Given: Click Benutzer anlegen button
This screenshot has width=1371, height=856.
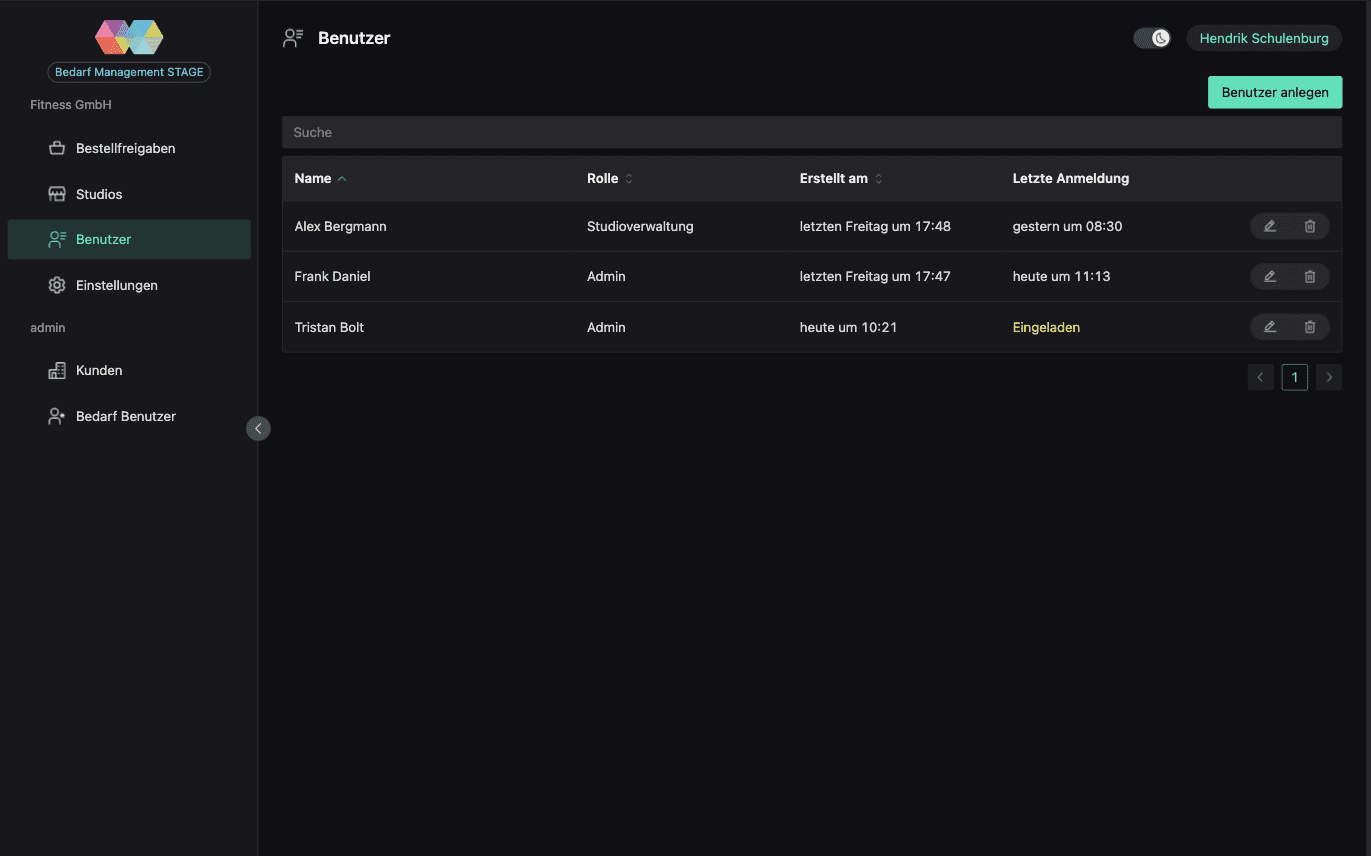Looking at the screenshot, I should coord(1275,92).
